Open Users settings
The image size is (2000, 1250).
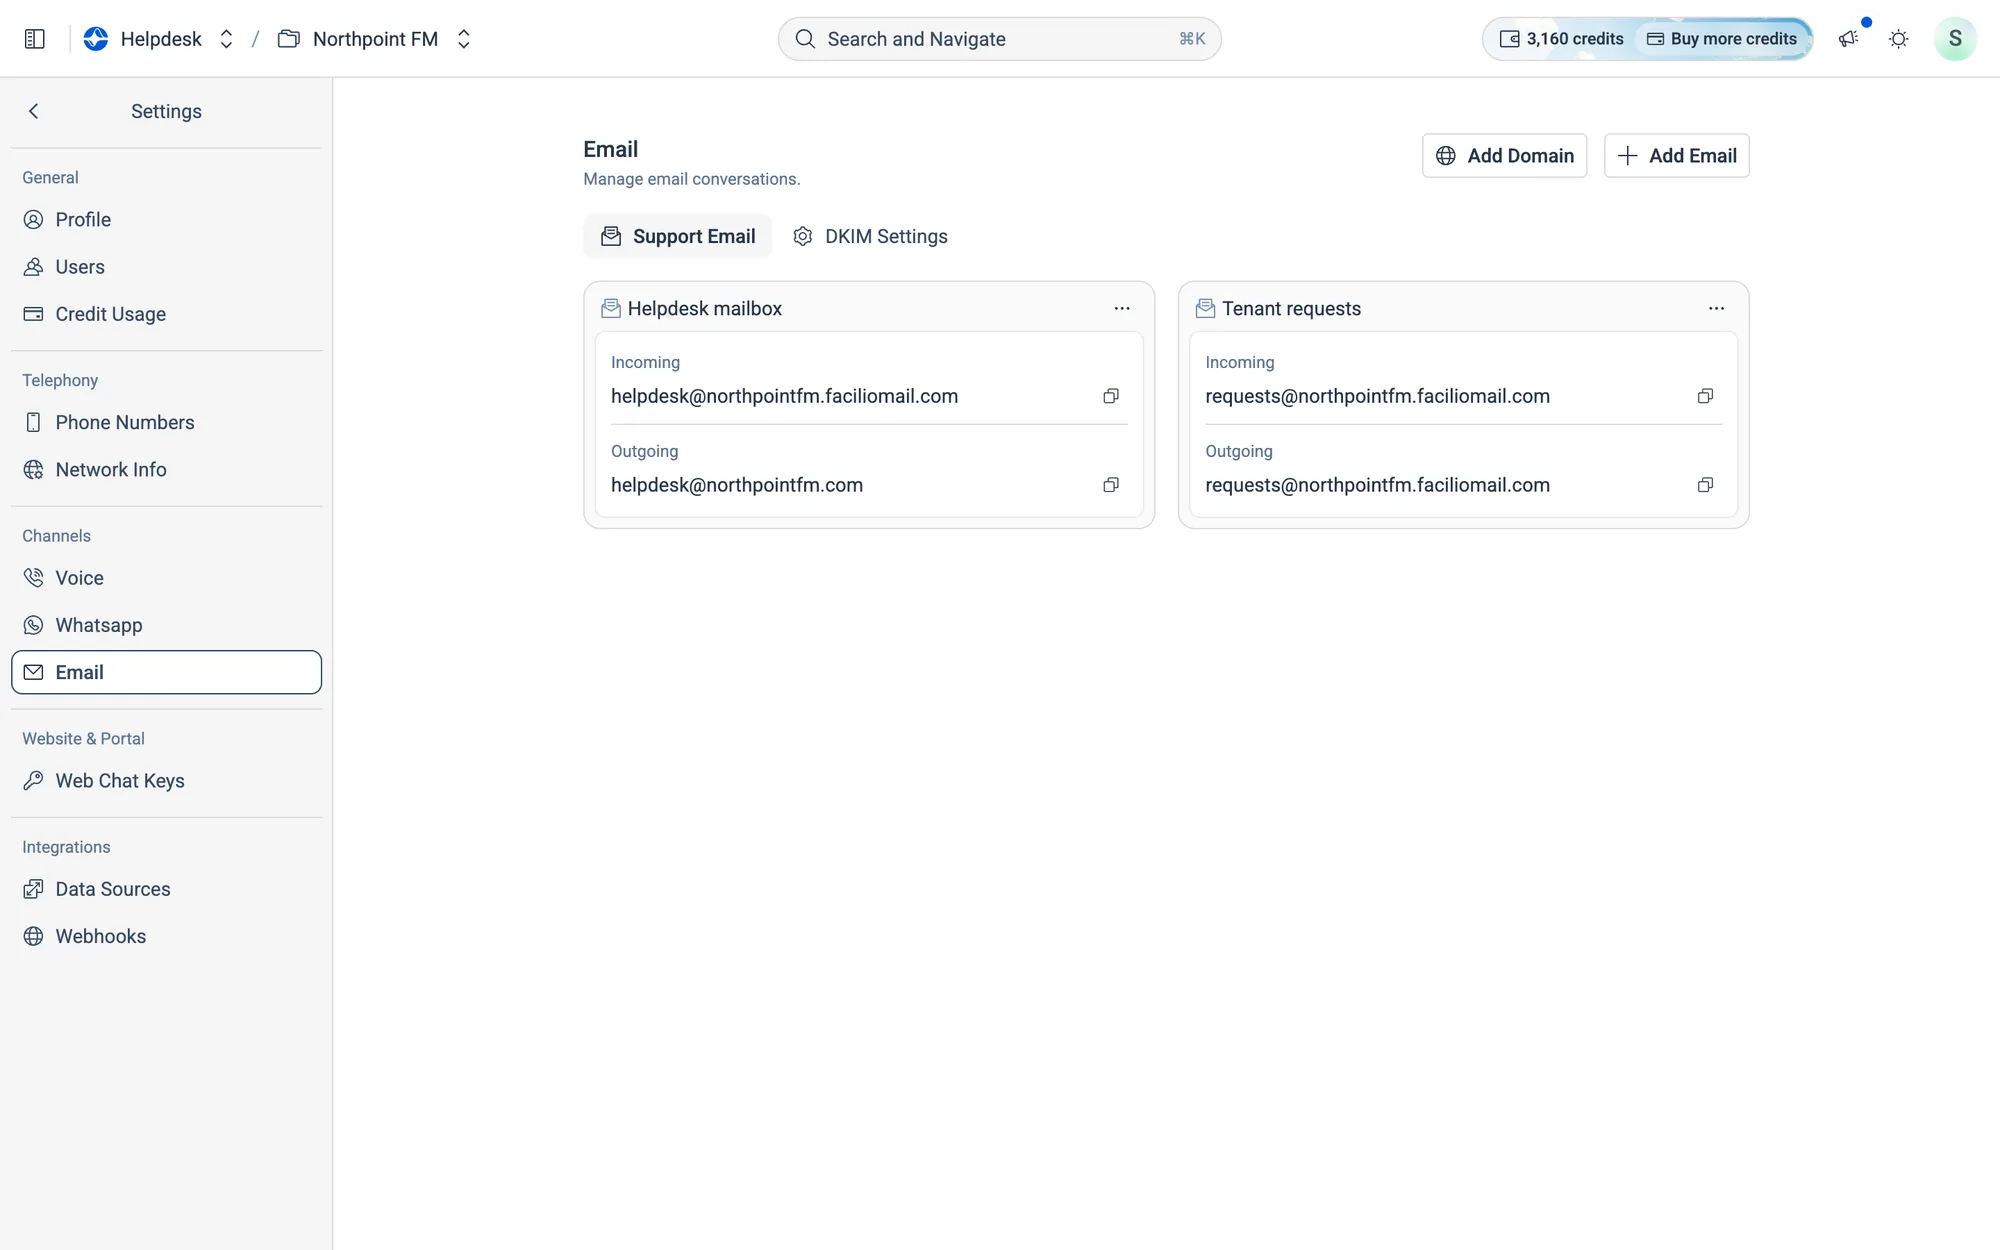point(166,267)
